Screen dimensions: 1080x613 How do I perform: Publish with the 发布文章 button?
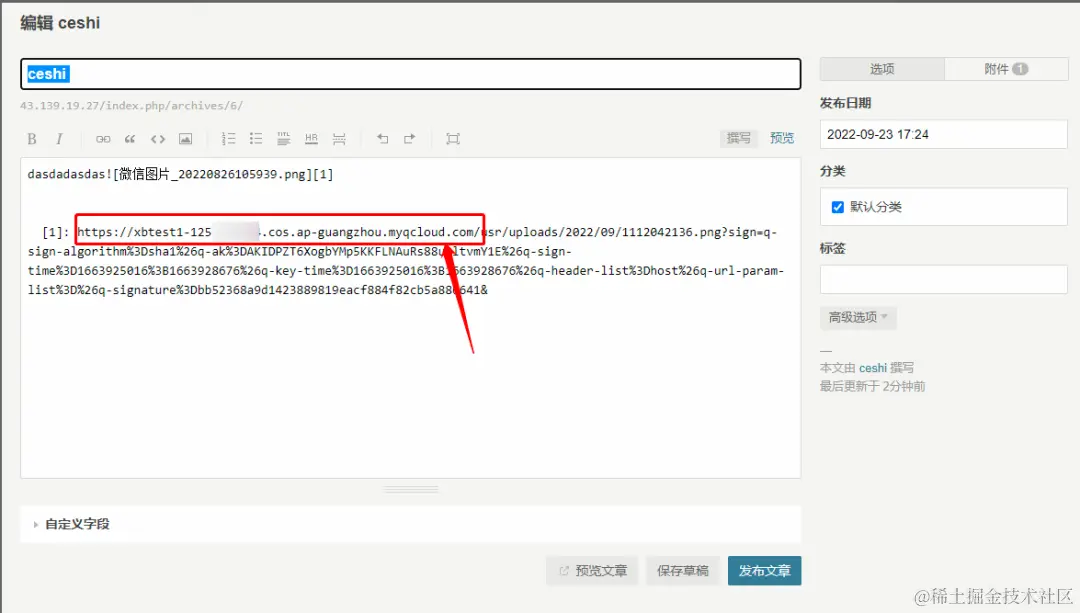click(x=765, y=571)
